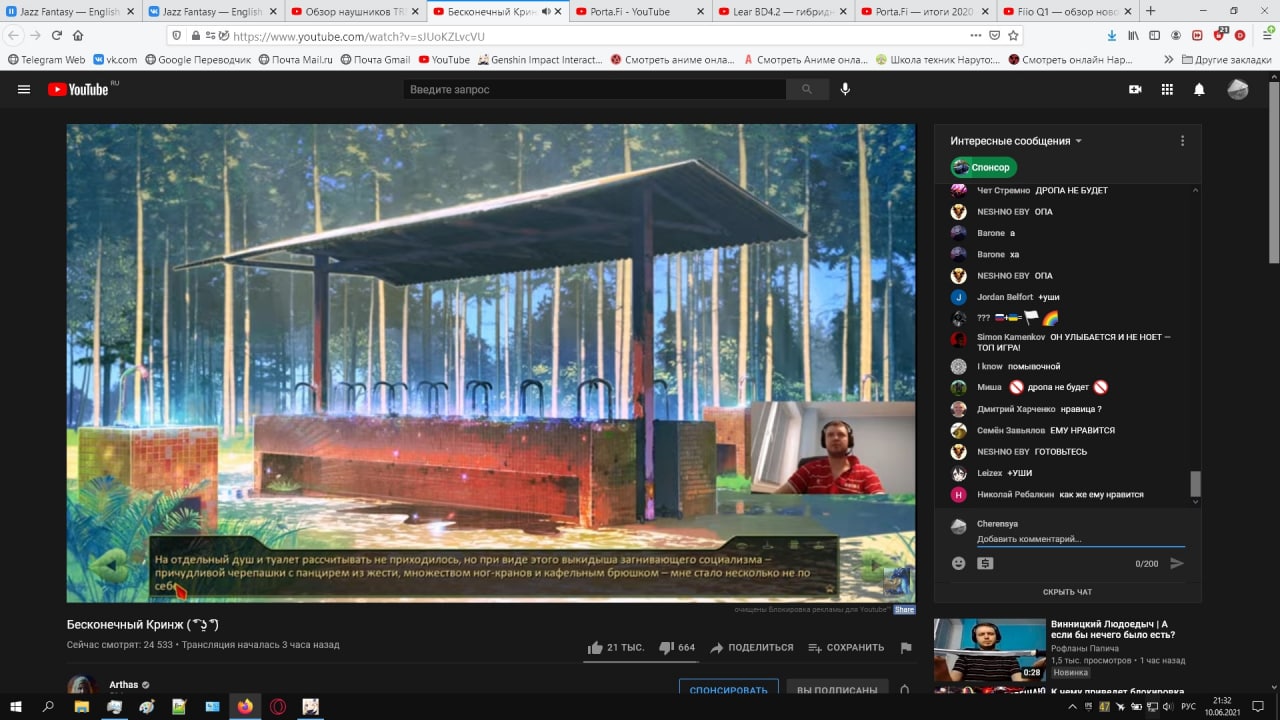Image resolution: width=1280 pixels, height=720 pixels.
Task: Report the video with the flag icon
Action: pos(906,647)
